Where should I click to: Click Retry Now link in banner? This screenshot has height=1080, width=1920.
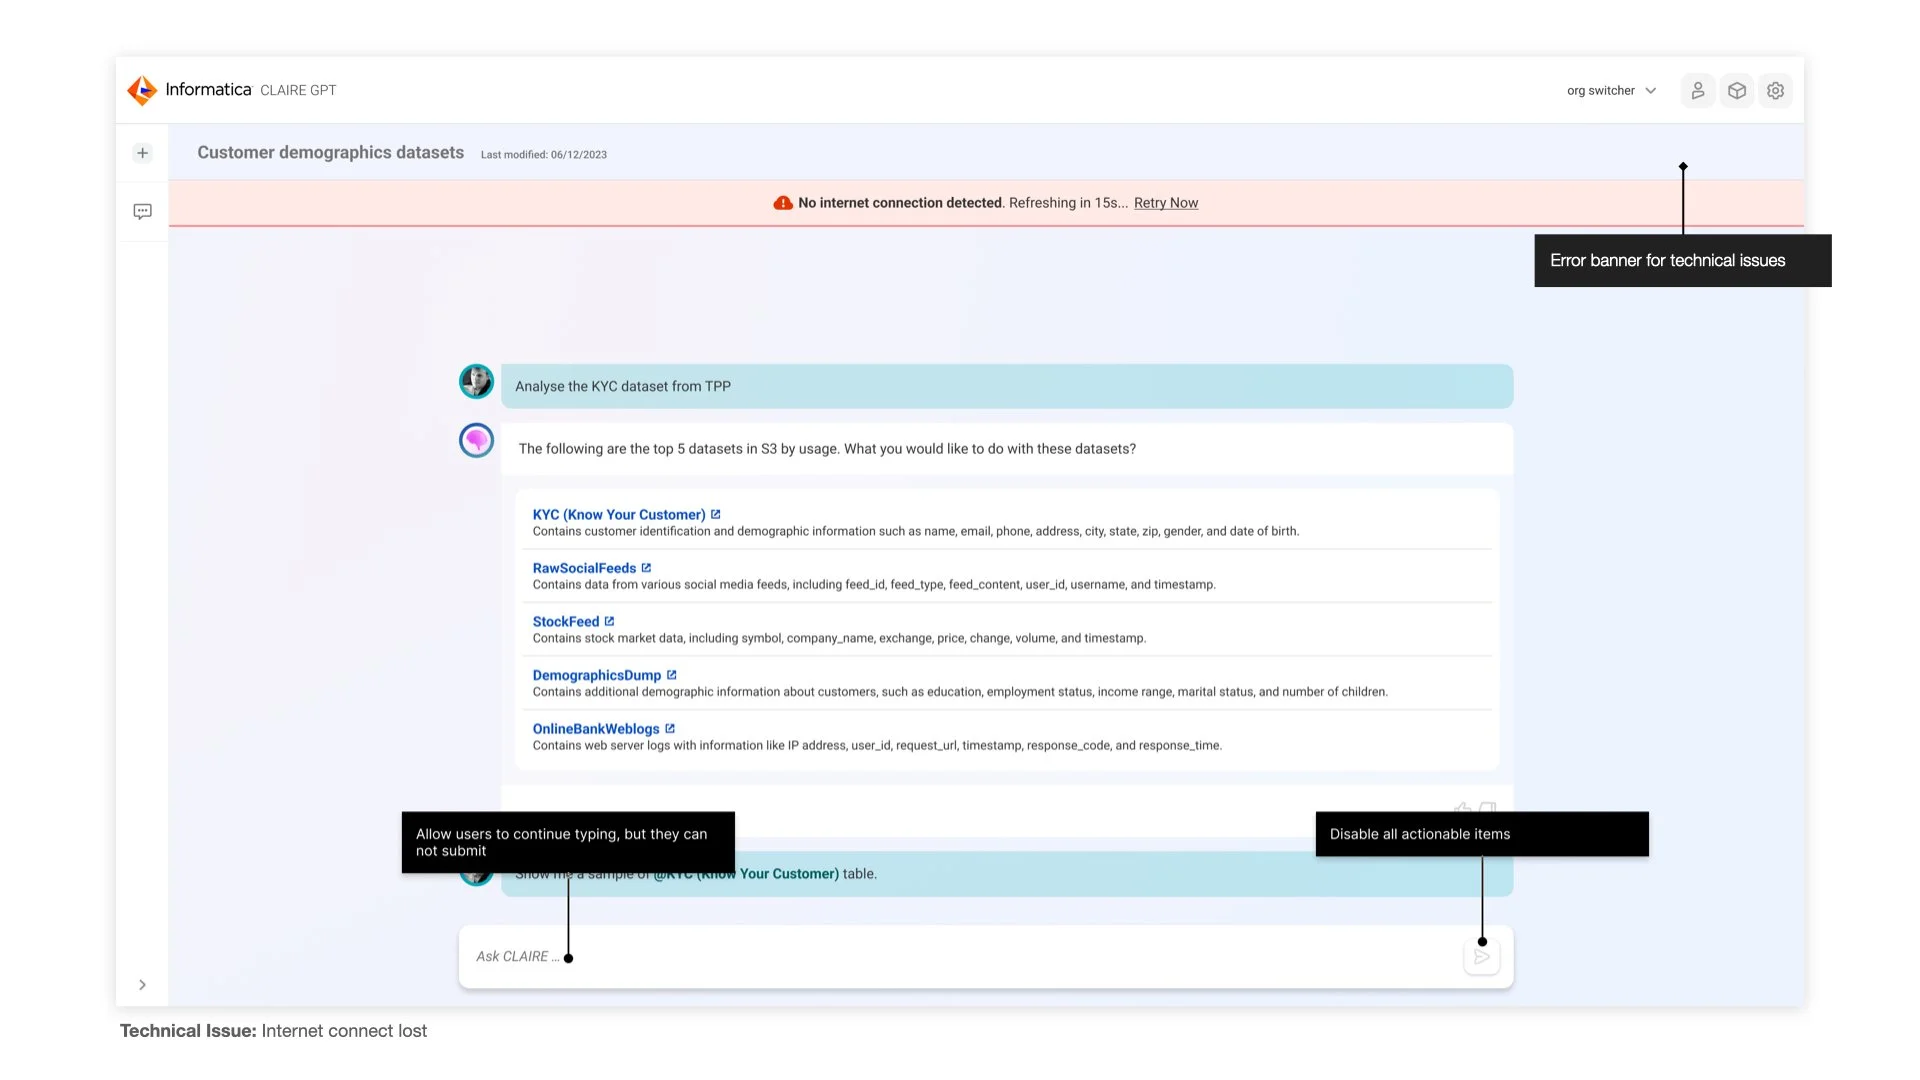tap(1165, 203)
